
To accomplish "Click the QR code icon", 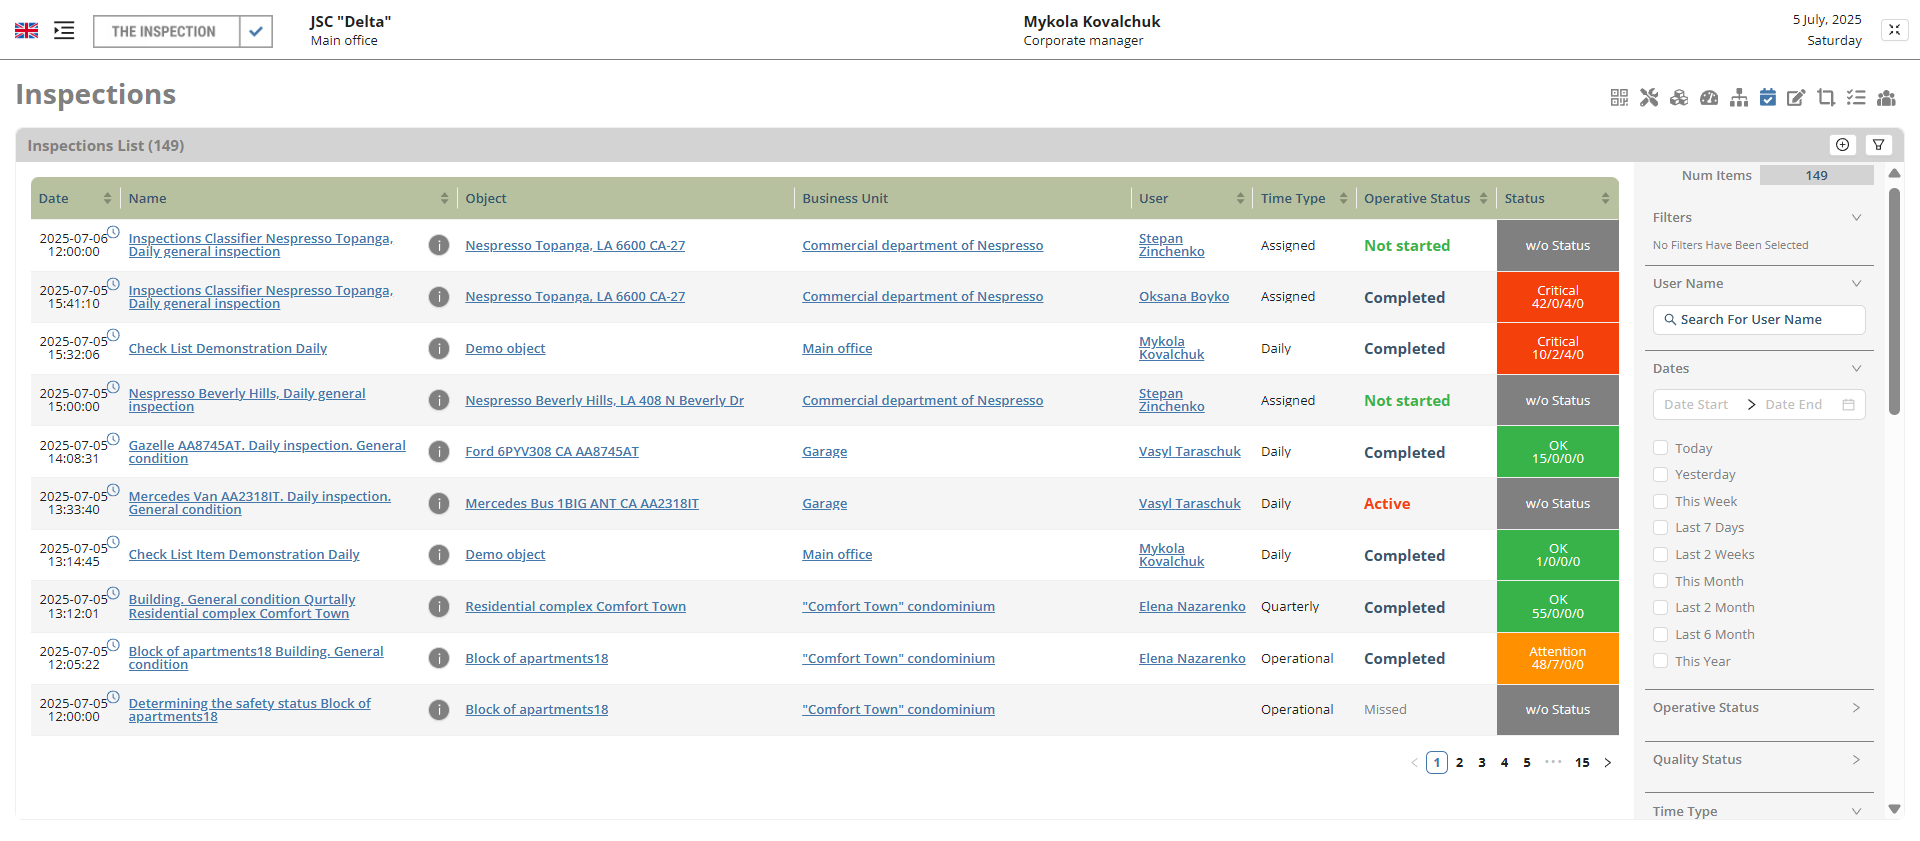I will pos(1619,97).
